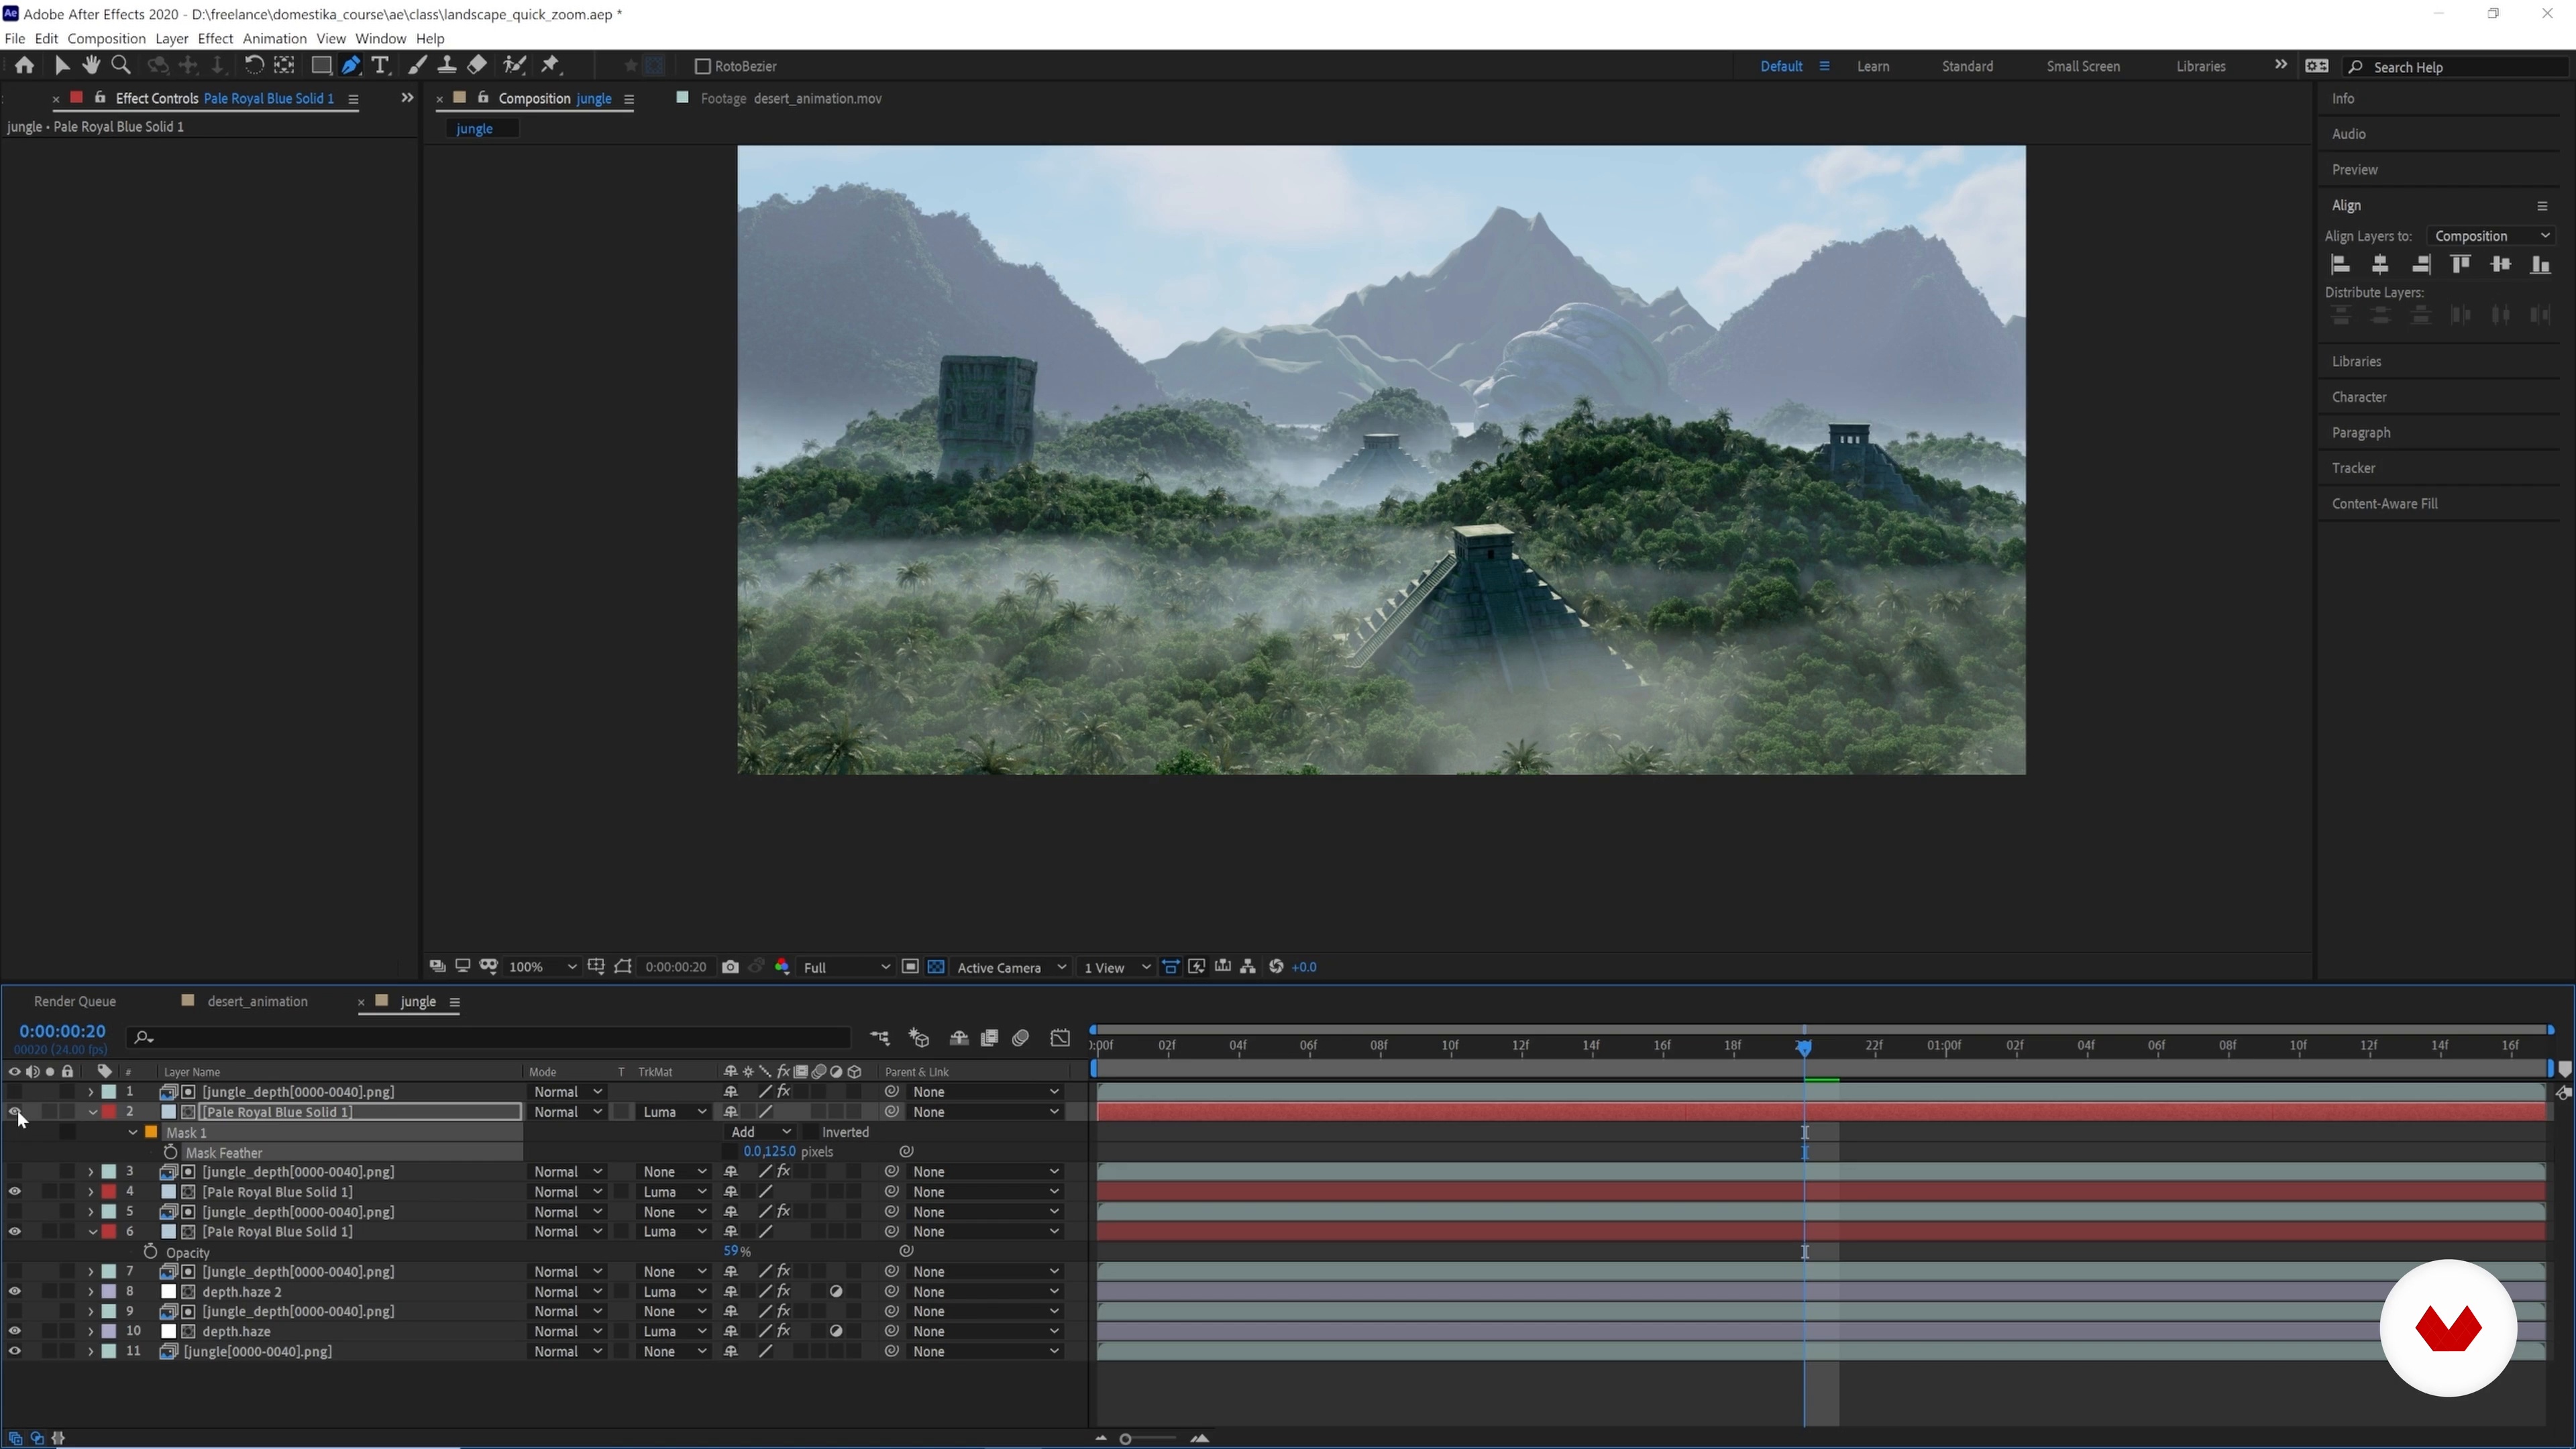Select the Clone Stamp tool

[447, 66]
